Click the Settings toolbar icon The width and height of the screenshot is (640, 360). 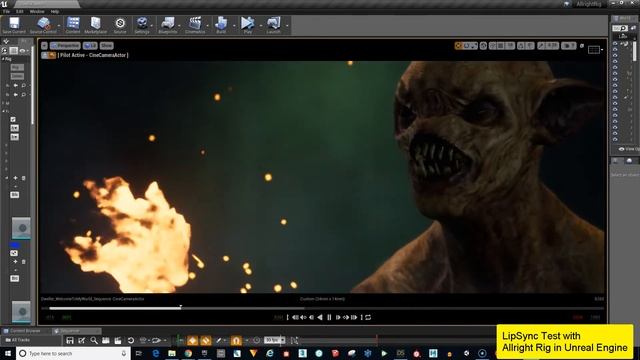pyautogui.click(x=142, y=23)
